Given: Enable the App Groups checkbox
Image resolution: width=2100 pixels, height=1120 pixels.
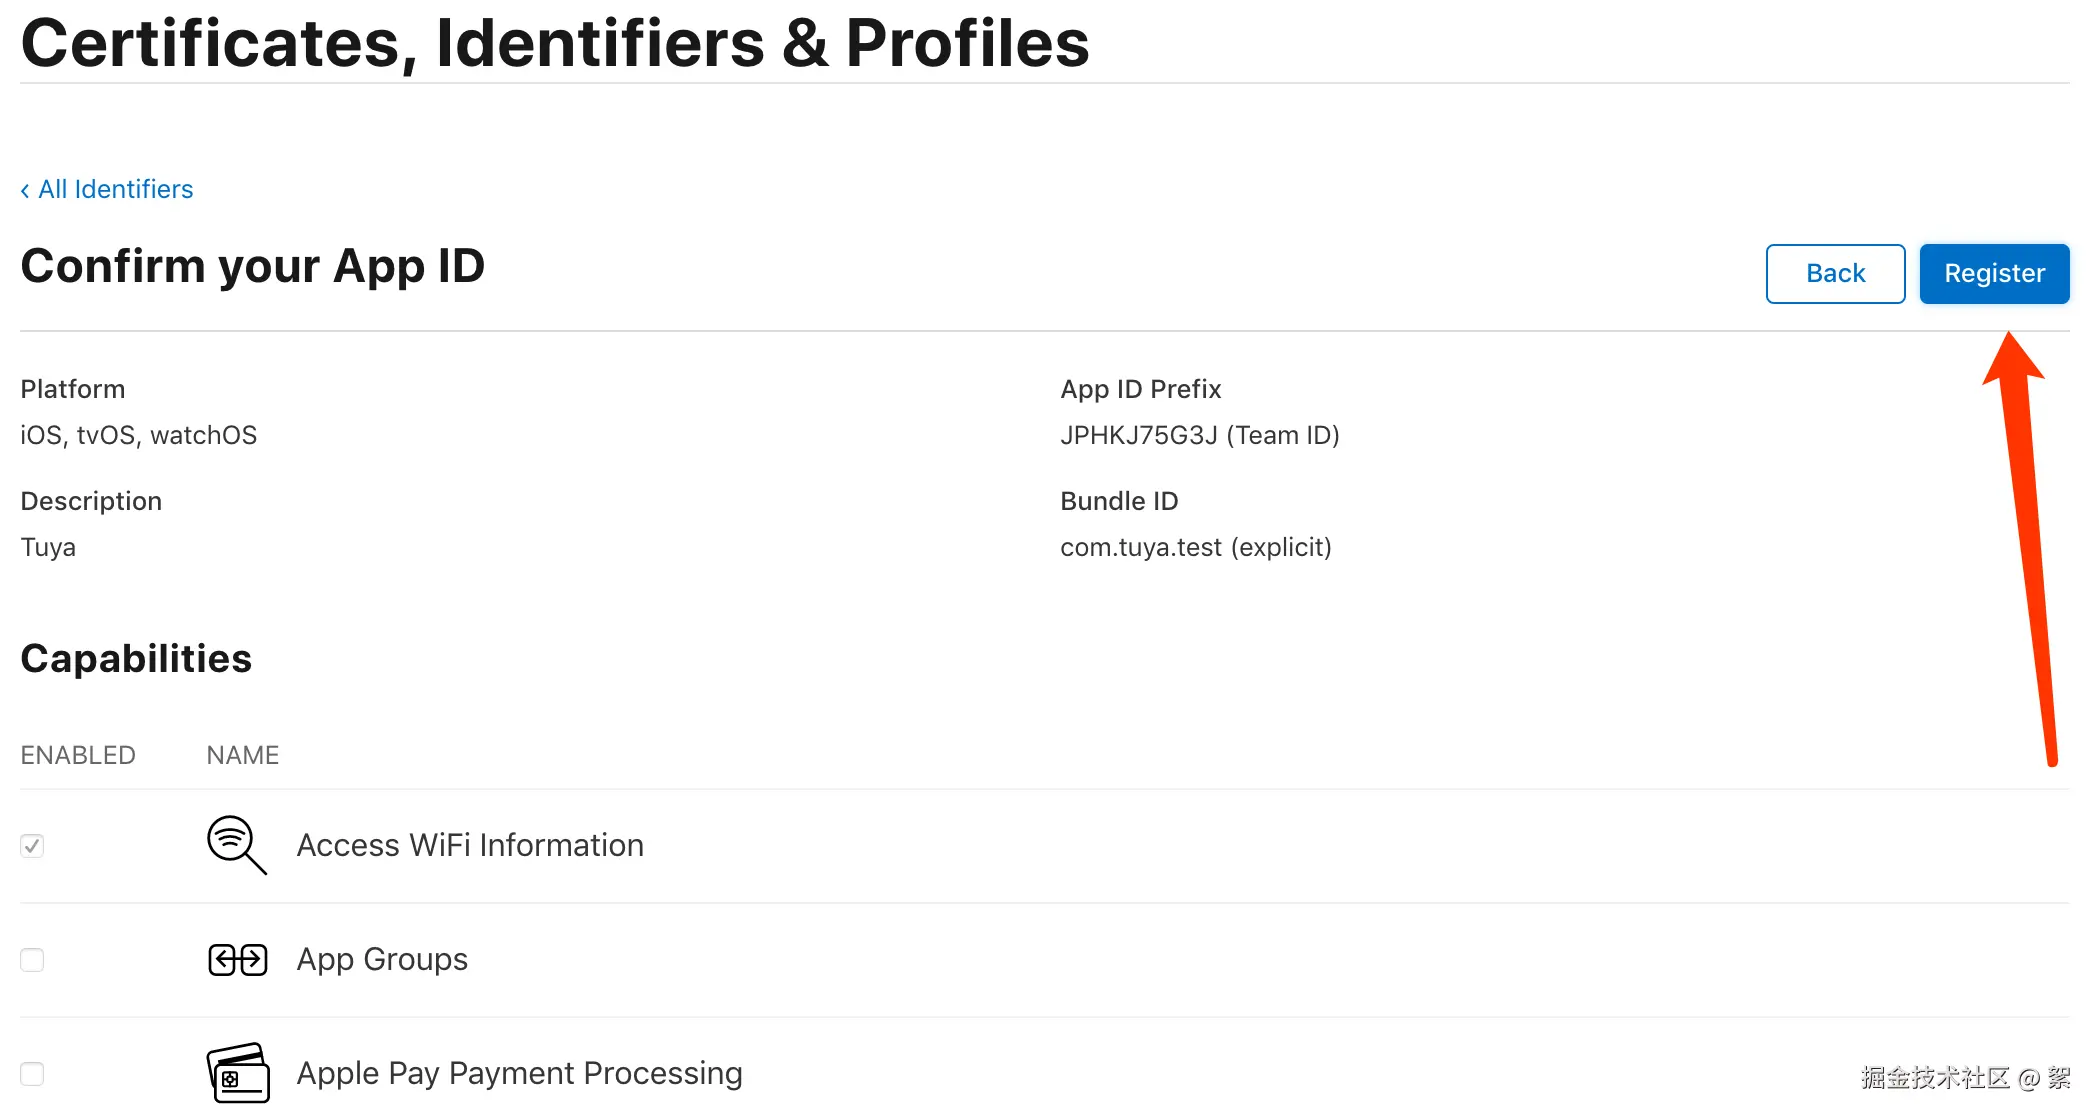Looking at the screenshot, I should click(x=32, y=960).
